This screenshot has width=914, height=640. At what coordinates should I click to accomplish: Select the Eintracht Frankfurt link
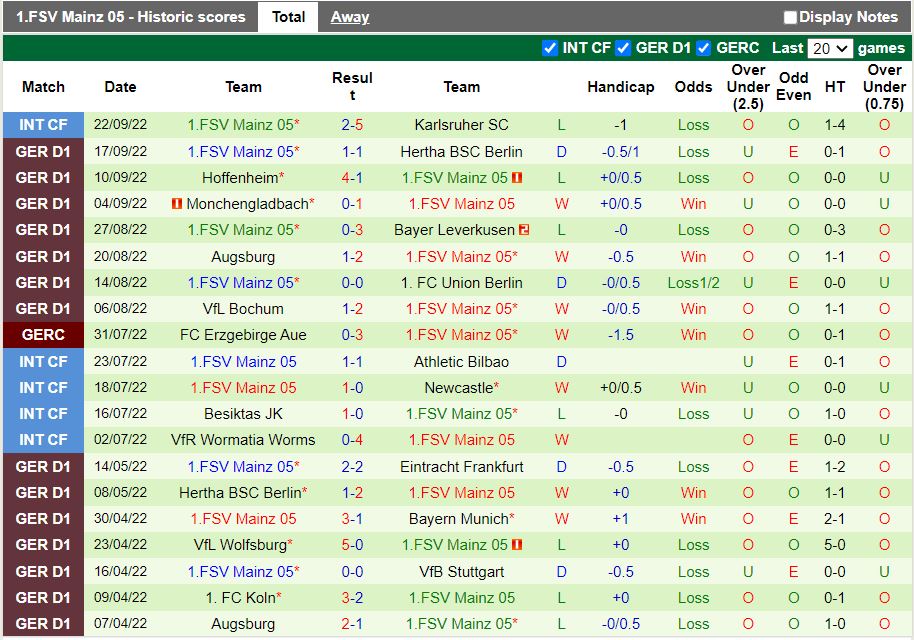point(461,466)
